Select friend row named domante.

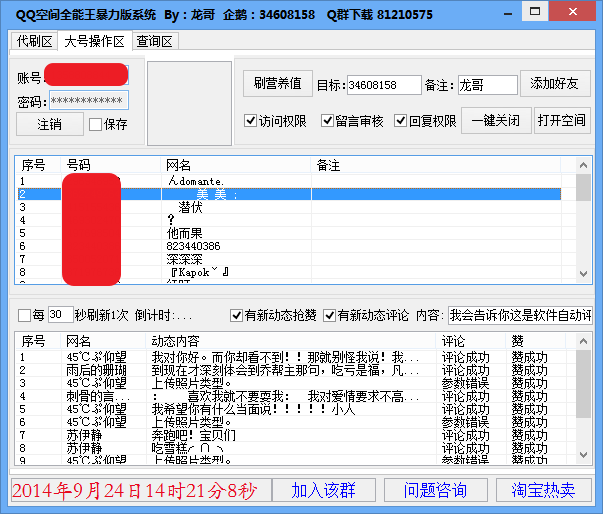pyautogui.click(x=289, y=181)
